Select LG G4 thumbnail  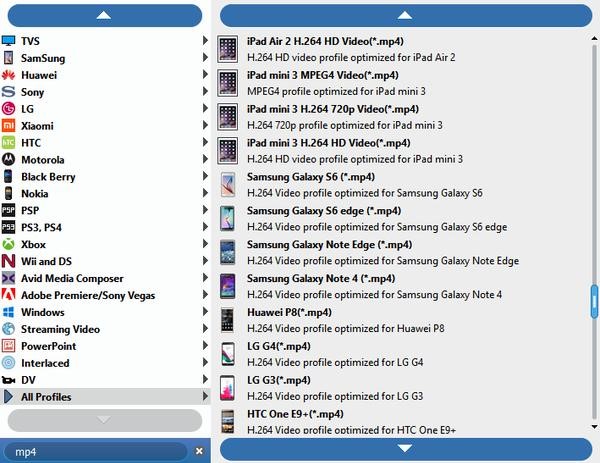pos(228,354)
